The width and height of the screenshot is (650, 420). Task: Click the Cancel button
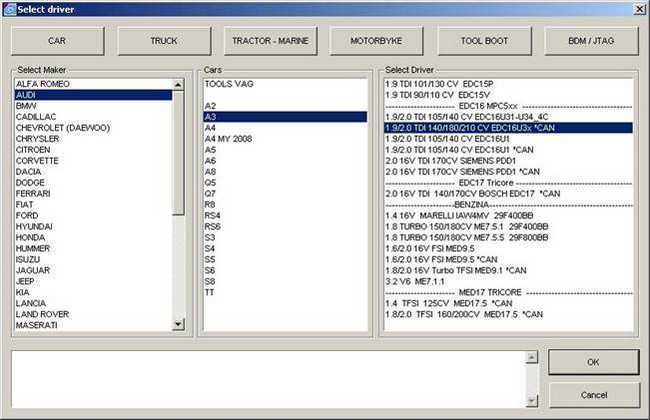(x=593, y=394)
